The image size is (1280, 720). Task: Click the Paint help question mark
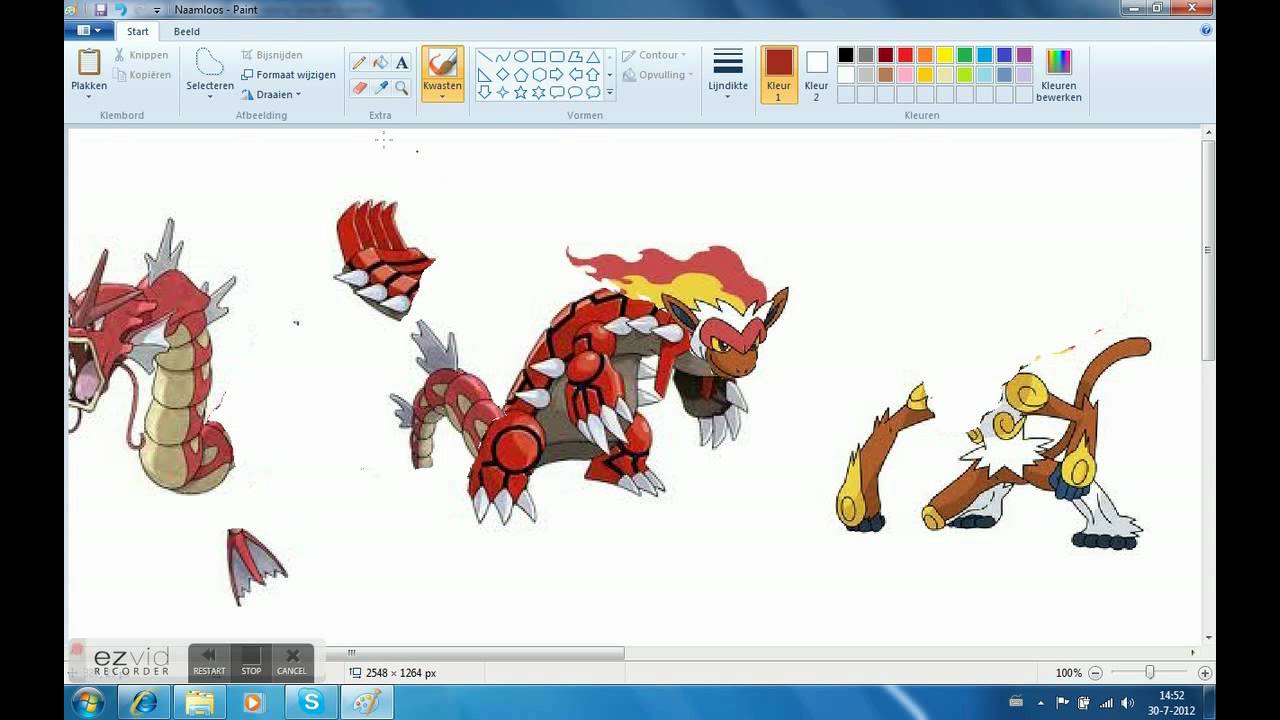[x=1205, y=31]
